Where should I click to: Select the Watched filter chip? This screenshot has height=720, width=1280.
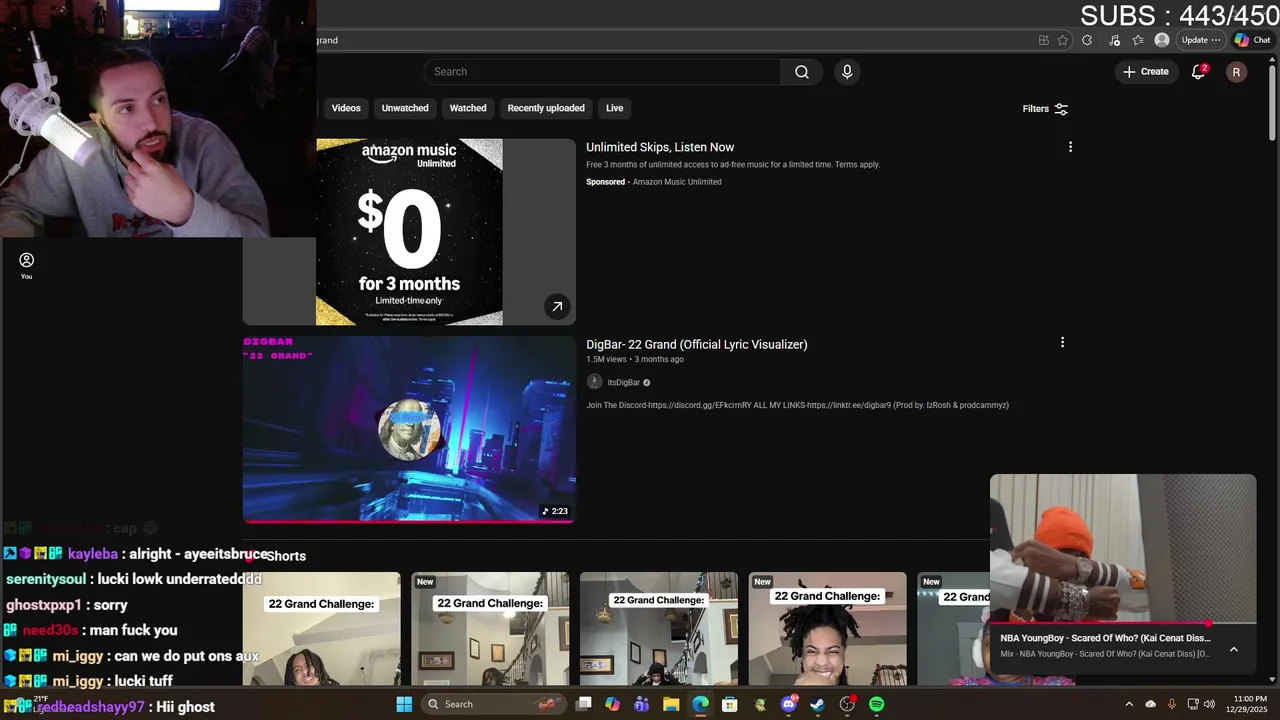[x=468, y=108]
